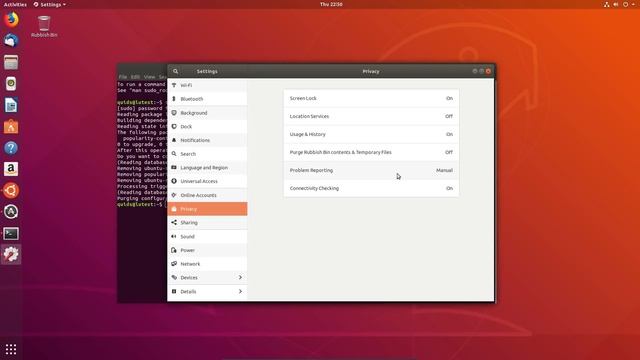The width and height of the screenshot is (640, 360).
Task: Open Software Updater in the dock
Action: pyautogui.click(x=11, y=212)
